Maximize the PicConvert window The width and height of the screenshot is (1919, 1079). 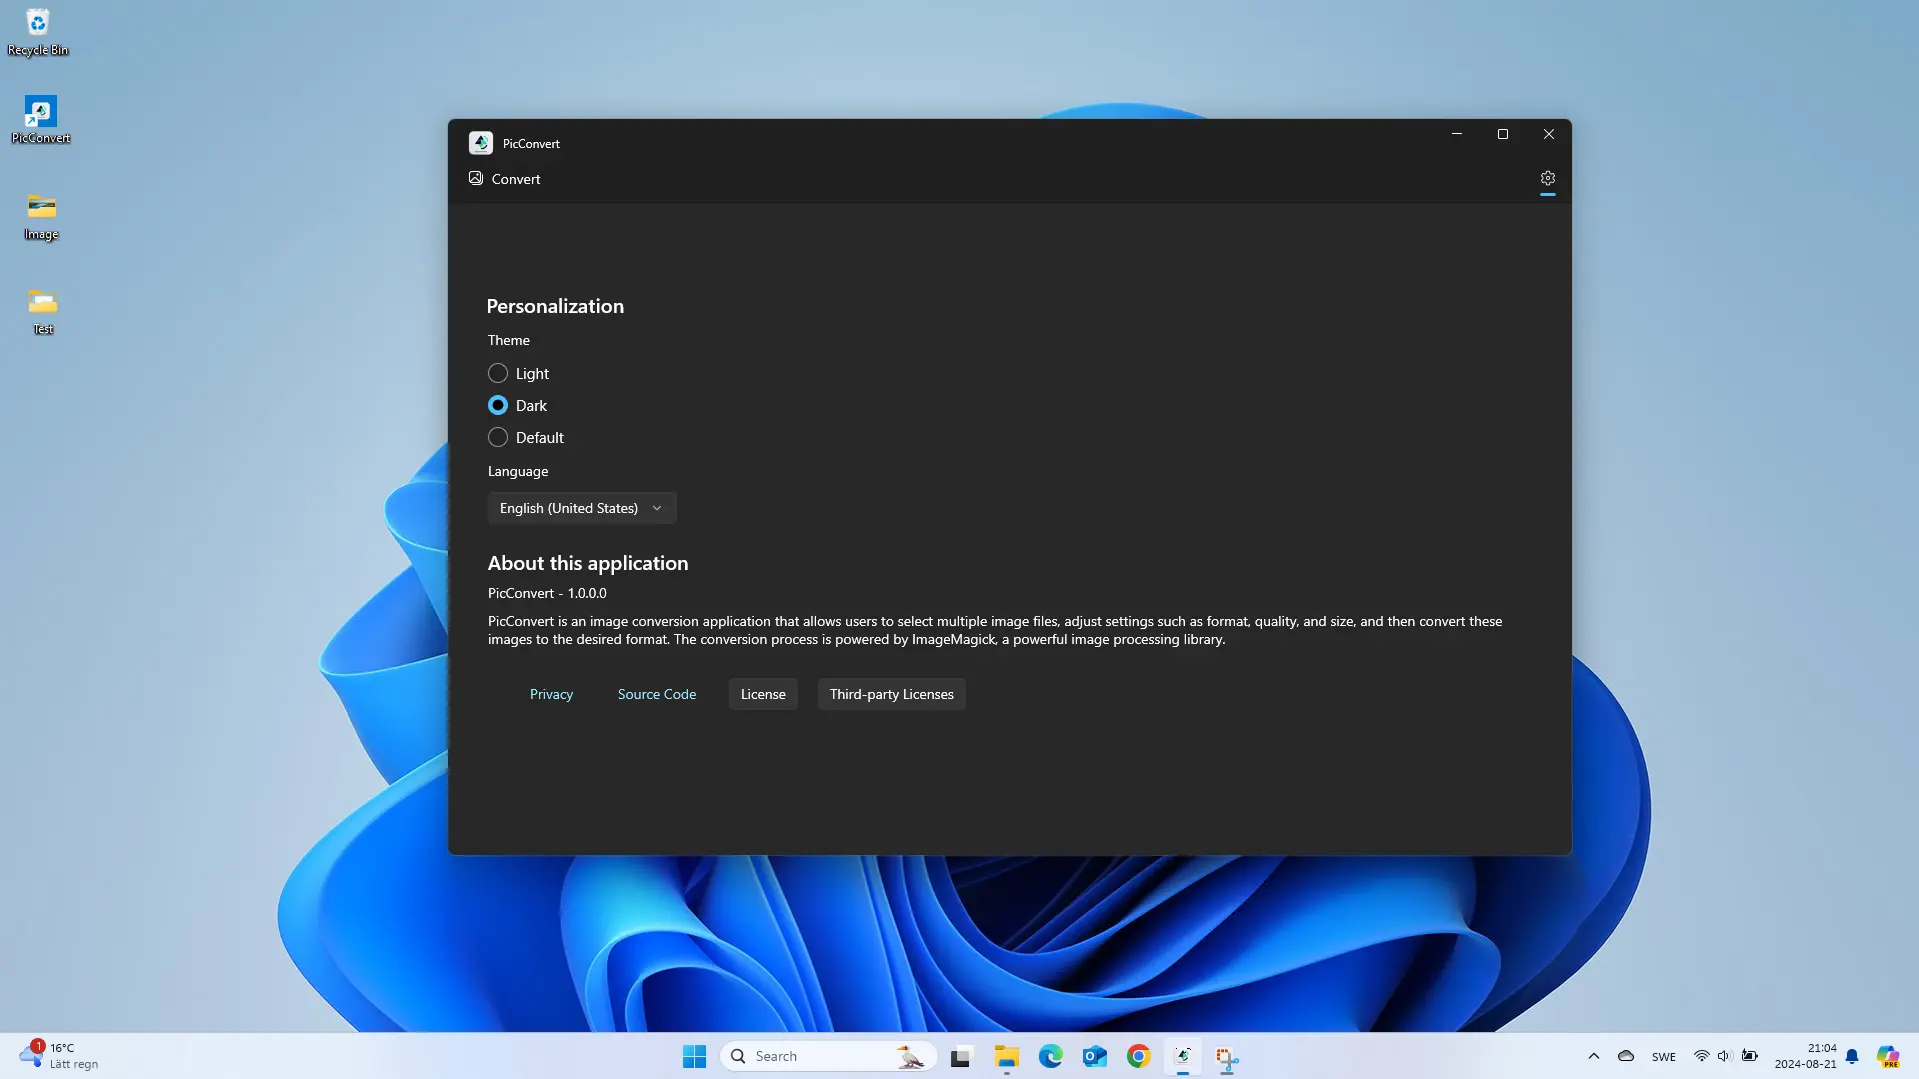click(1503, 134)
